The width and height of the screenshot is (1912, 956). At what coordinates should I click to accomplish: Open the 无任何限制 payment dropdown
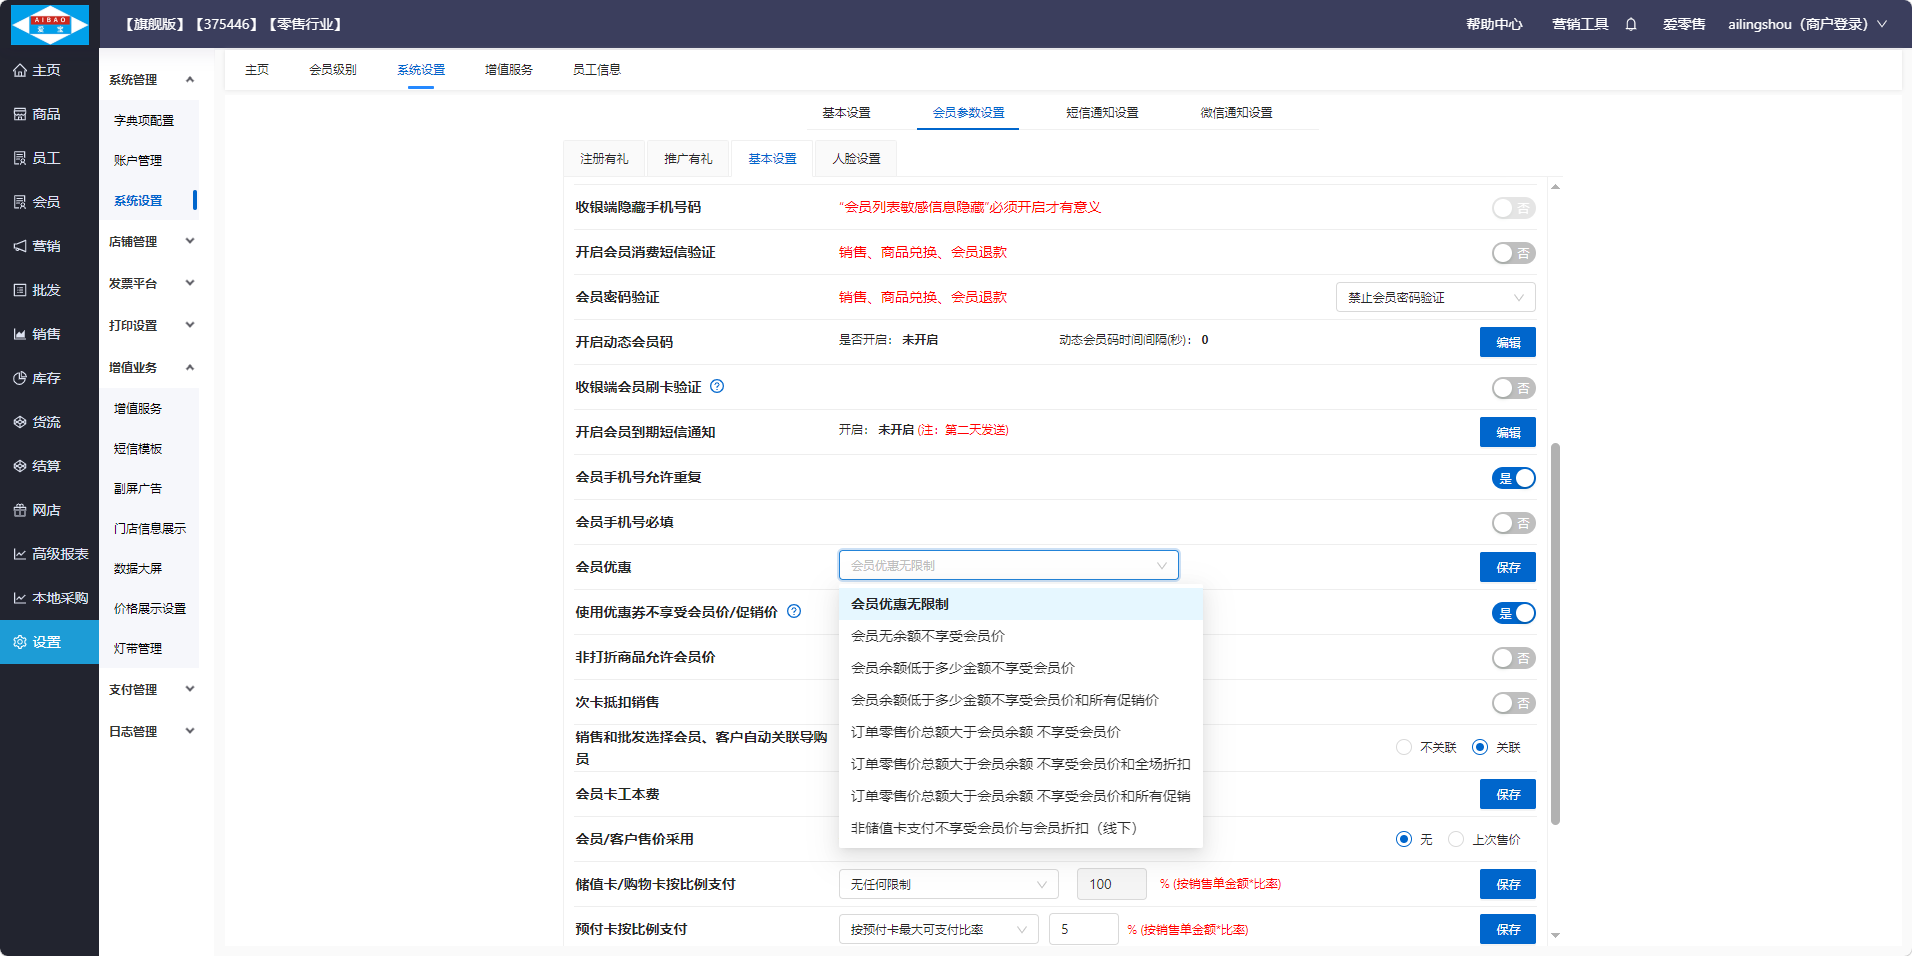pos(947,884)
